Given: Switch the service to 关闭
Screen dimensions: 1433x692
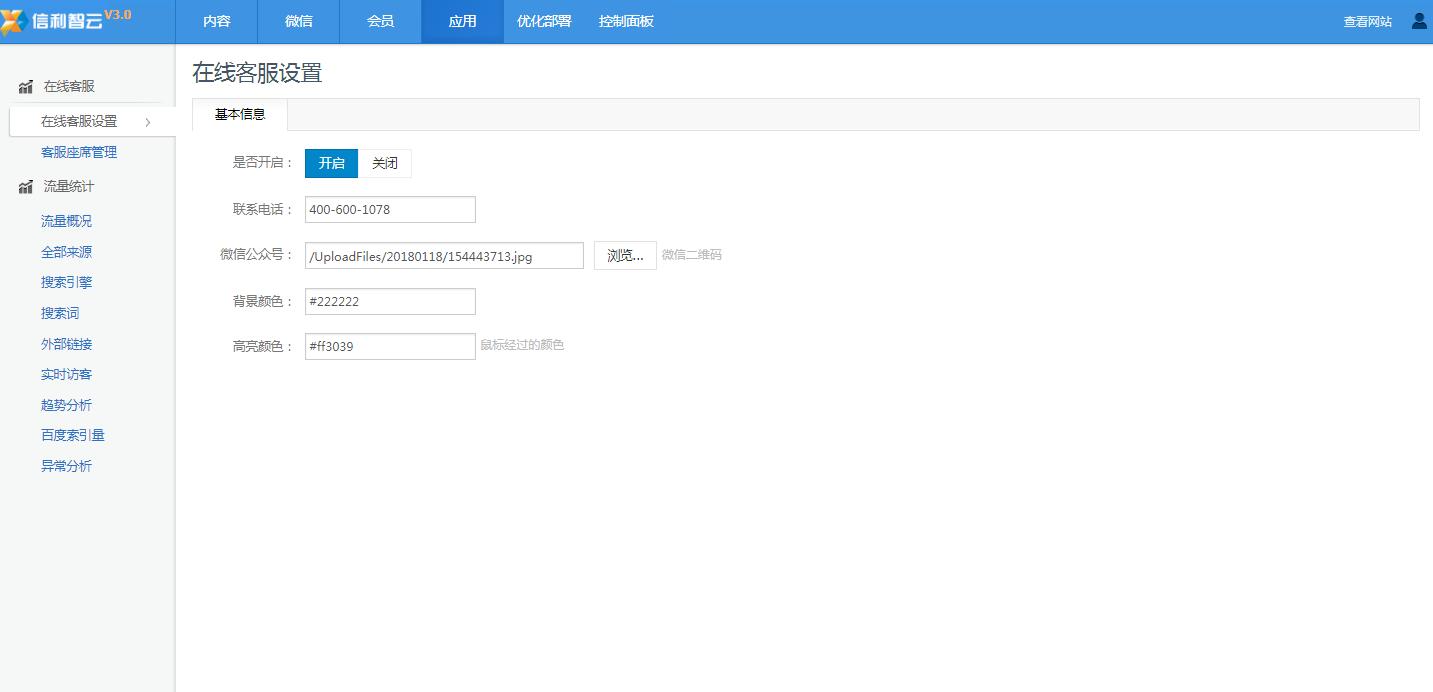Looking at the screenshot, I should point(385,163).
